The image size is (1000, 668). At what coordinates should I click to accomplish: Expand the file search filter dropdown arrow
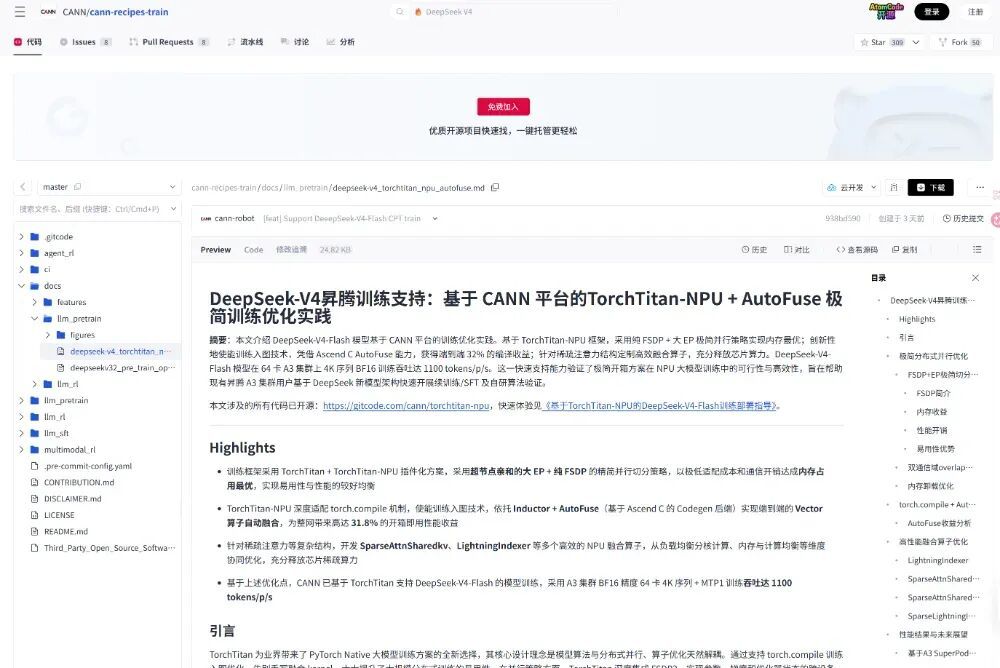[173, 209]
